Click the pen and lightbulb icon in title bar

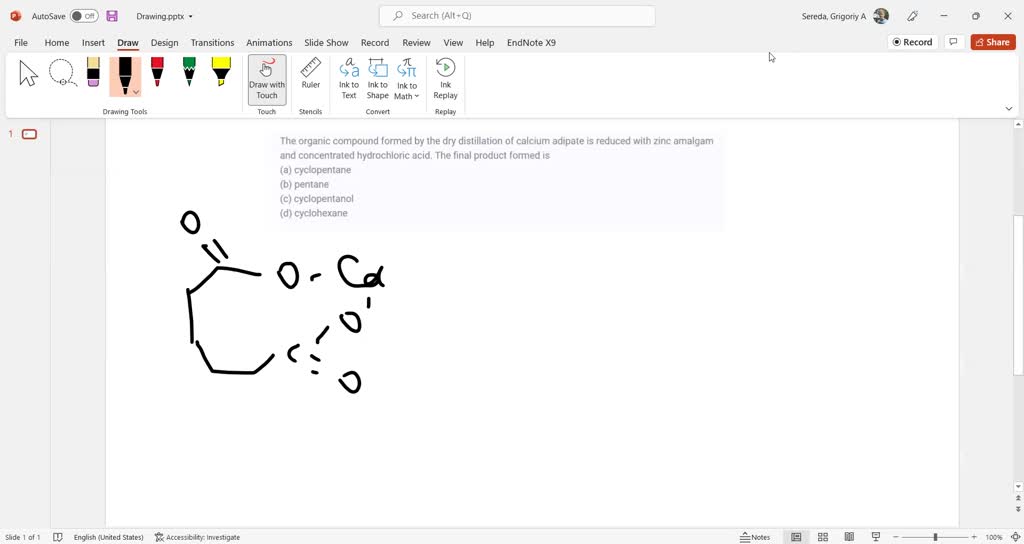tap(912, 16)
